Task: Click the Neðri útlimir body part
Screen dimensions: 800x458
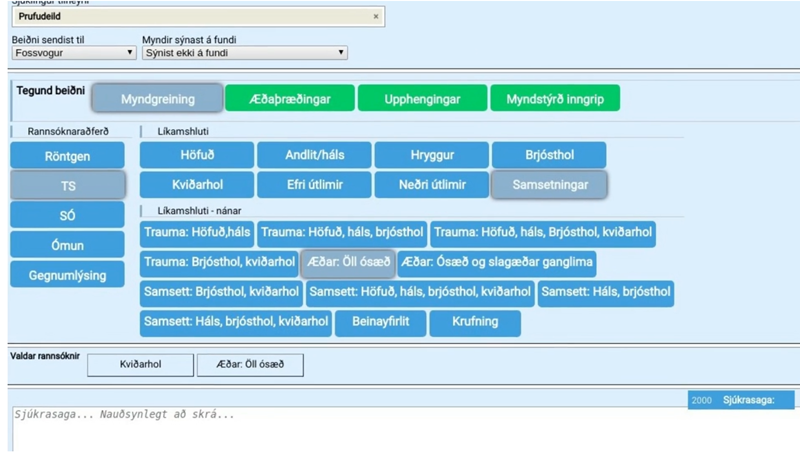Action: pos(432,185)
